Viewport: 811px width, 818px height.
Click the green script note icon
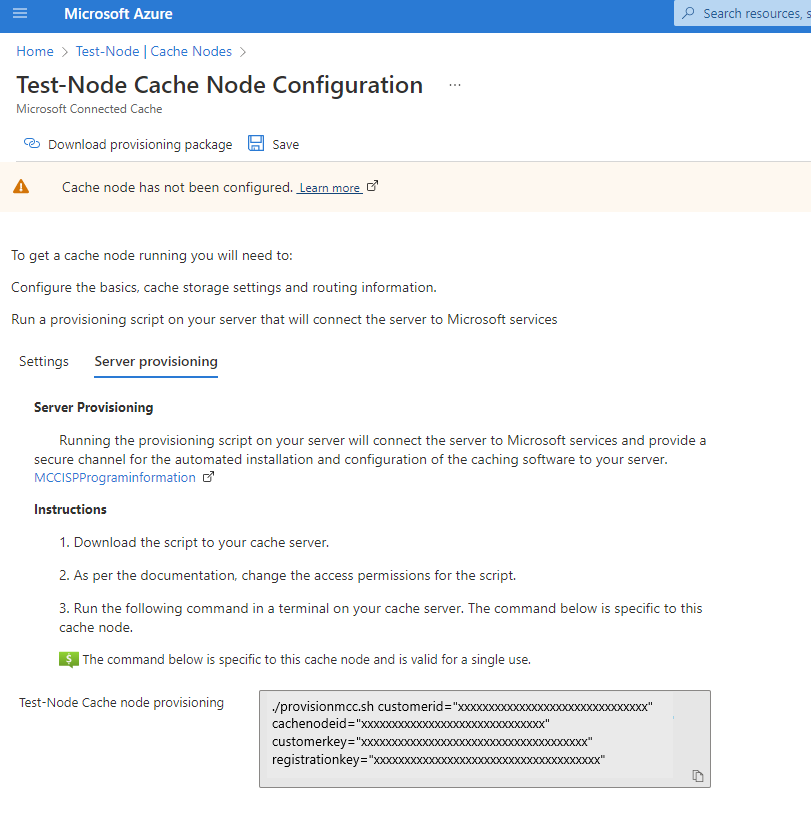point(67,659)
